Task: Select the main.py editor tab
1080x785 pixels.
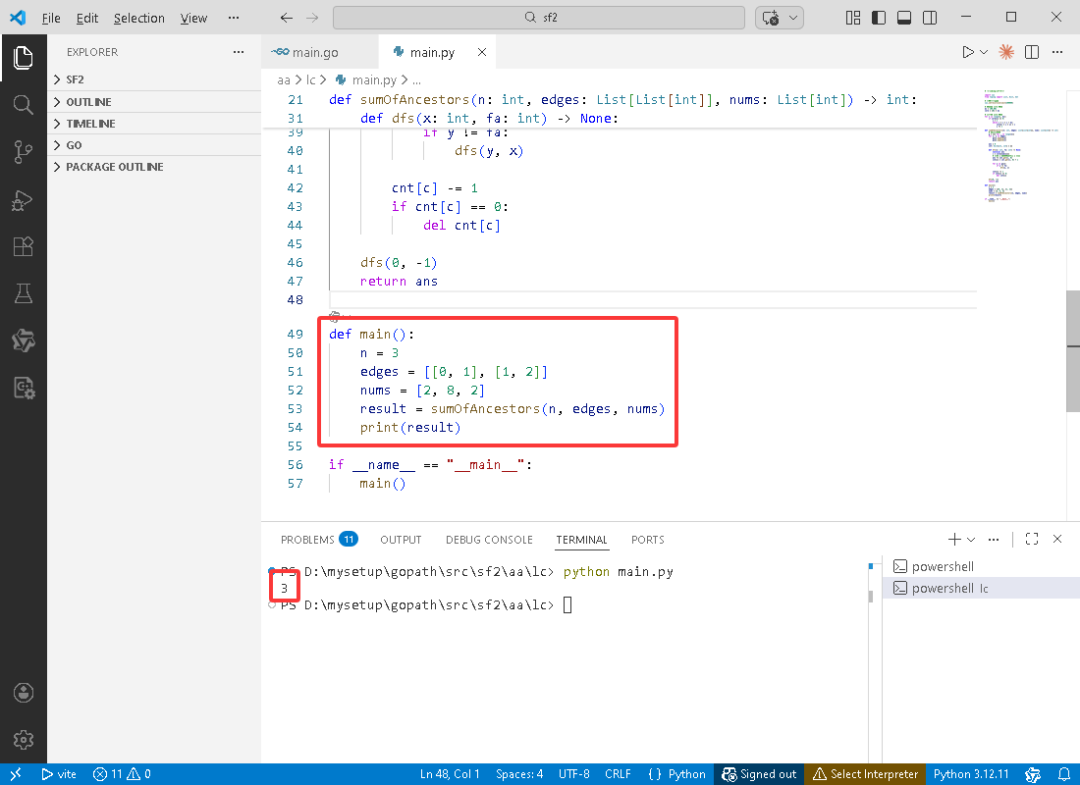Action: pos(432,52)
